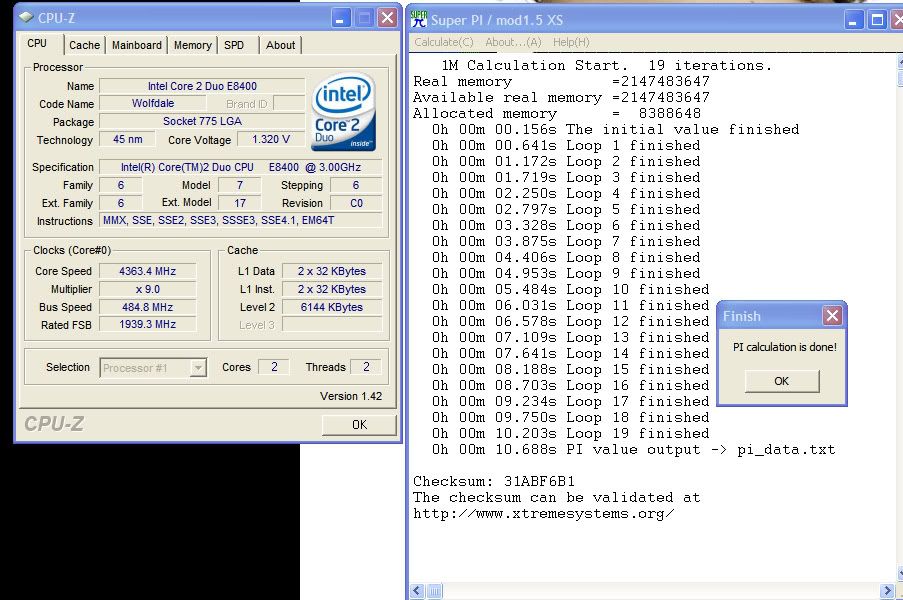Click the Cores count field

pyautogui.click(x=274, y=367)
